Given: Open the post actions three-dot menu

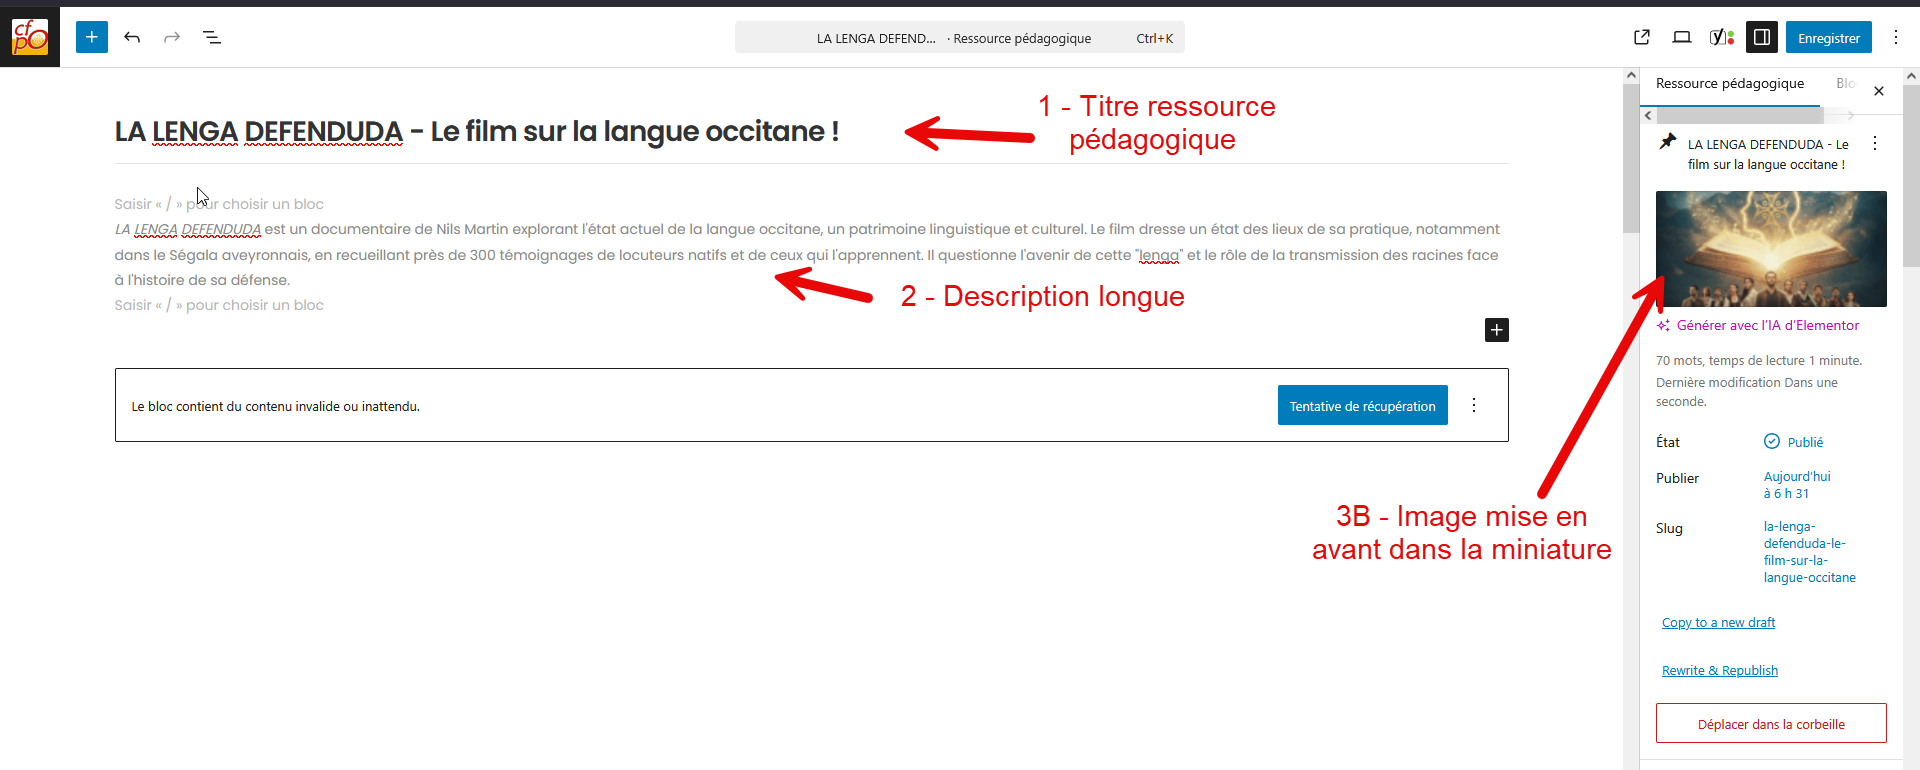Looking at the screenshot, I should pos(1875,144).
